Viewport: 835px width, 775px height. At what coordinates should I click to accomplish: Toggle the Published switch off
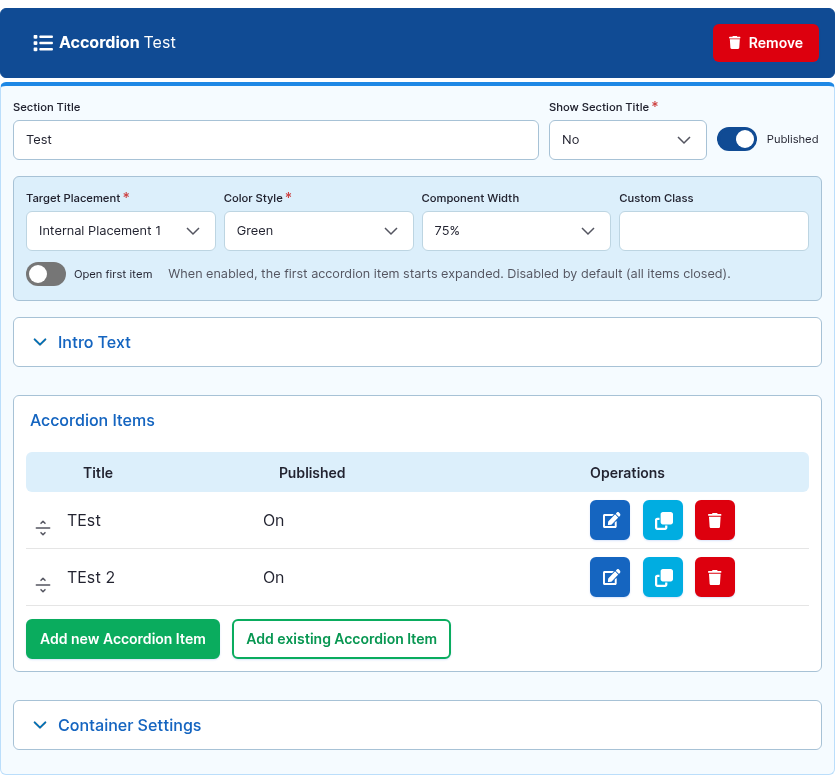click(736, 140)
